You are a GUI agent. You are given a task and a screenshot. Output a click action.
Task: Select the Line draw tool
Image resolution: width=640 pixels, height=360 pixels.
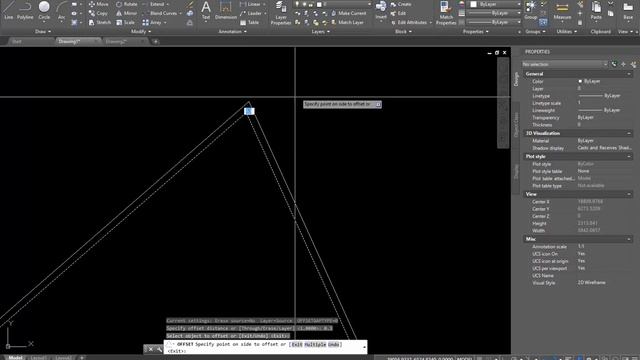8,10
